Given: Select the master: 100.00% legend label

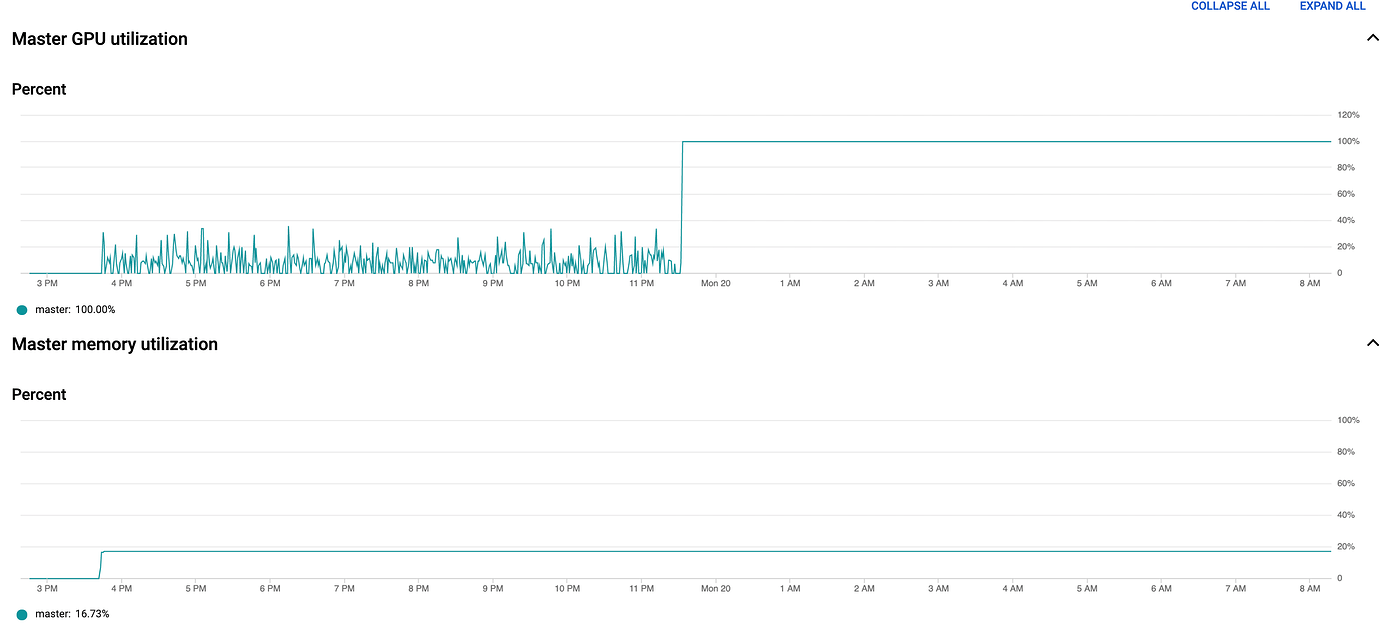Looking at the screenshot, I should [x=75, y=310].
